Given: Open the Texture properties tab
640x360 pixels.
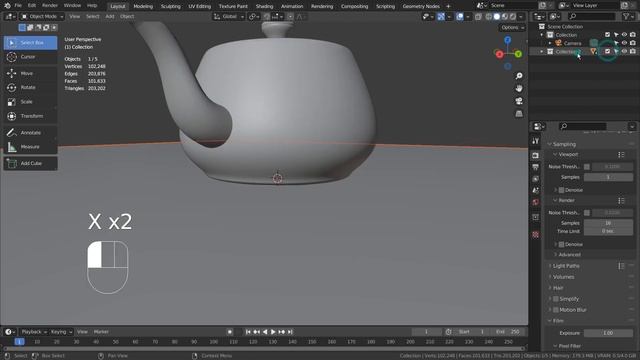Looking at the screenshot, I should click(536, 235).
